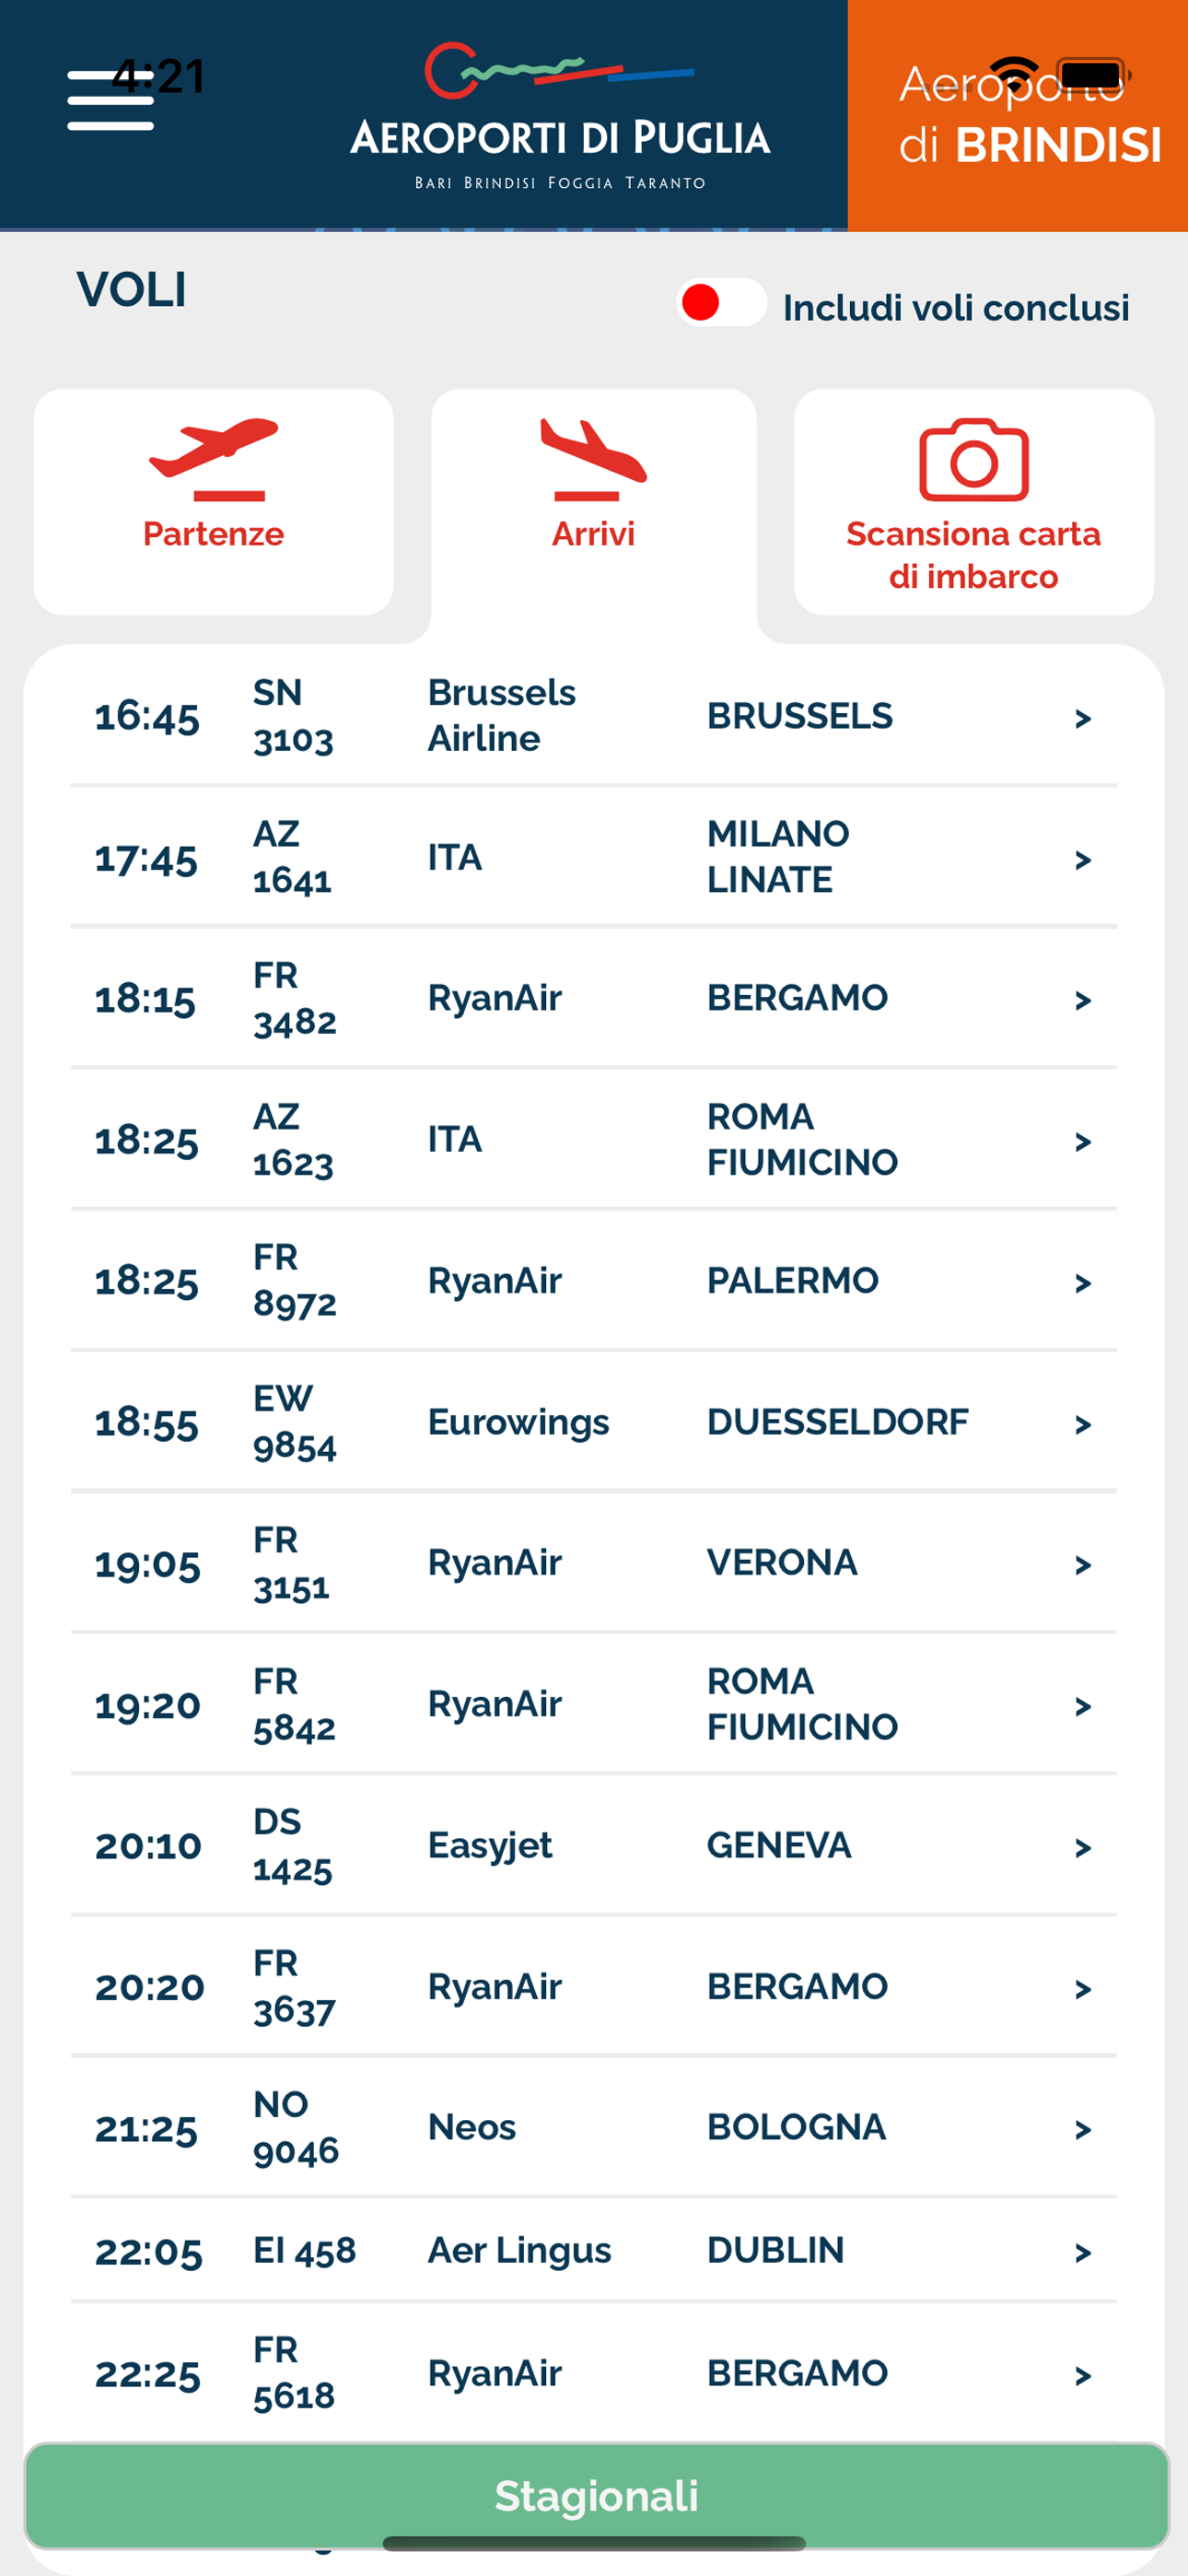Open the Bologna Neos NO 9046 row
Screen dimensions: 1188x2576
point(594,2127)
